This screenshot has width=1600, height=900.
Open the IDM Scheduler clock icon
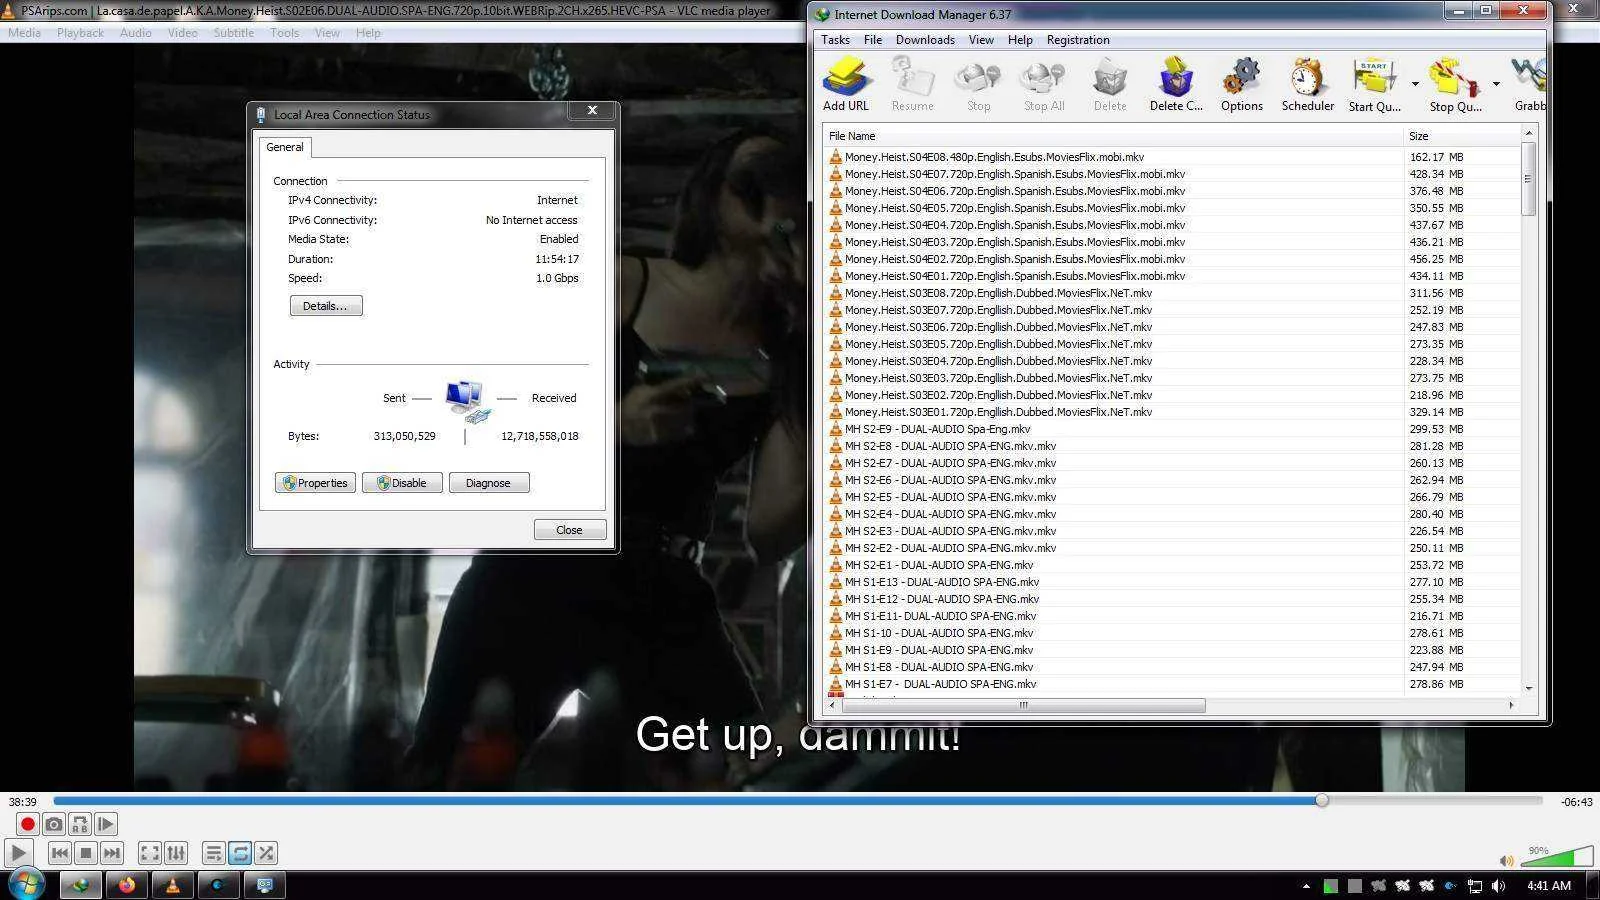[1308, 84]
